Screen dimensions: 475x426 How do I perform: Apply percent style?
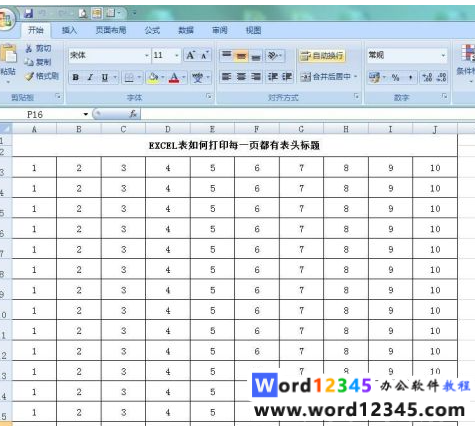[x=396, y=78]
